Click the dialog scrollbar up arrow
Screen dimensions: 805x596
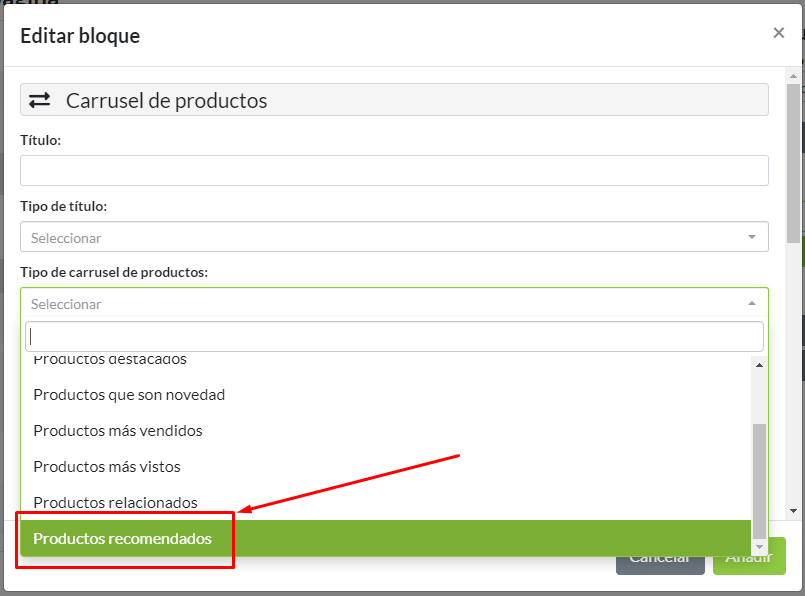pyautogui.click(x=792, y=76)
